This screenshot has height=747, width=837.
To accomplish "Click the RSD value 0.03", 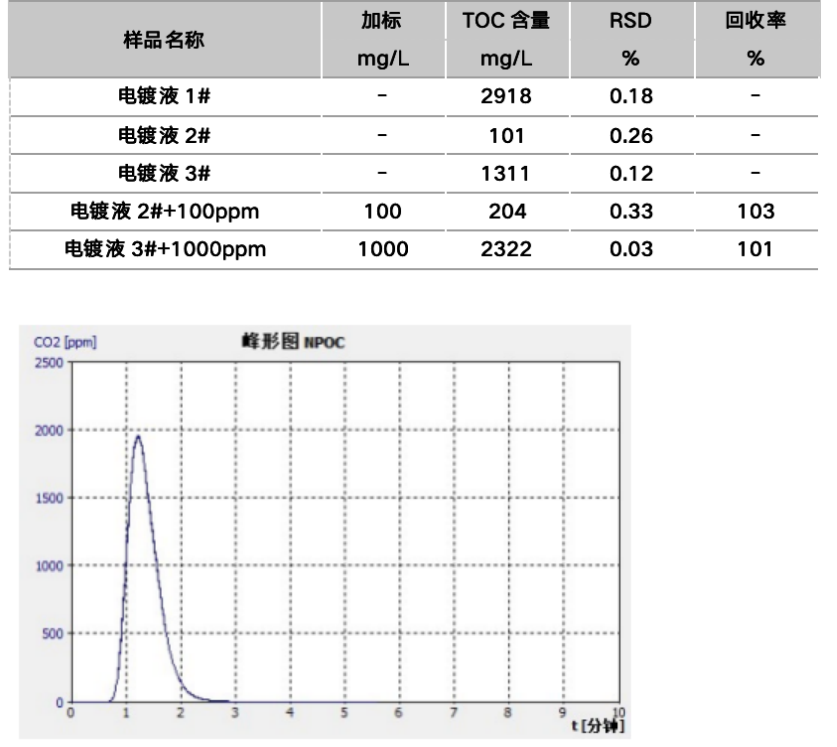I will tap(630, 249).
